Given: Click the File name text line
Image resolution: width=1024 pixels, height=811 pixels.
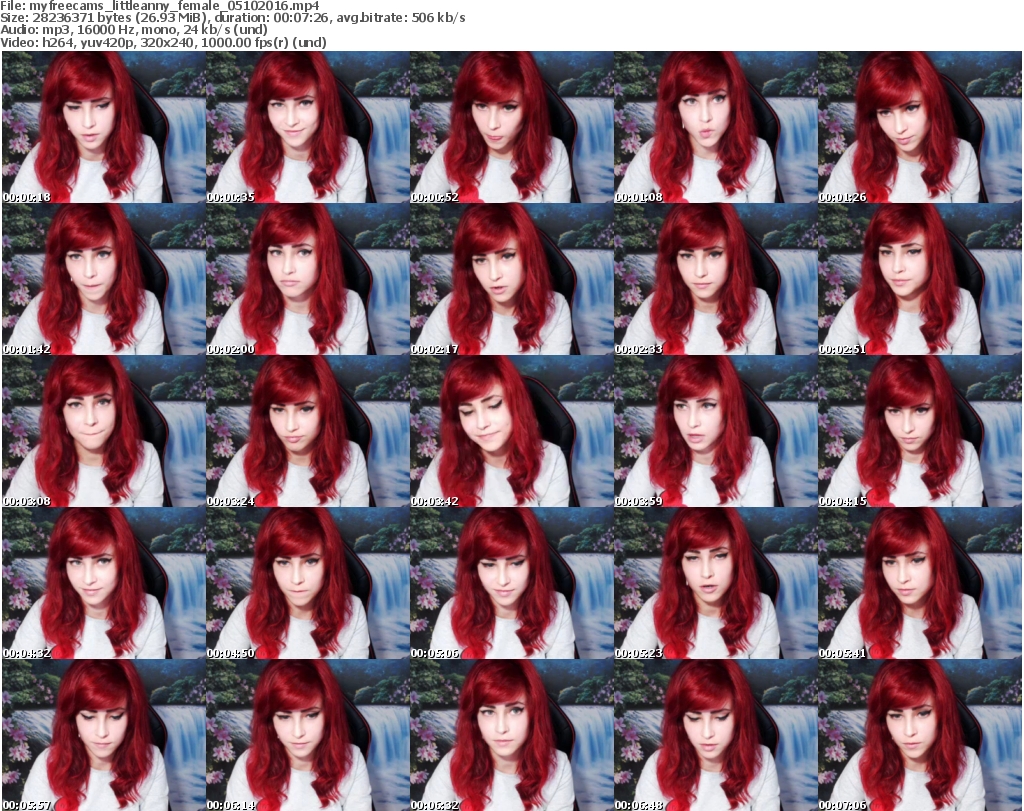Looking at the screenshot, I should tap(160, 6).
